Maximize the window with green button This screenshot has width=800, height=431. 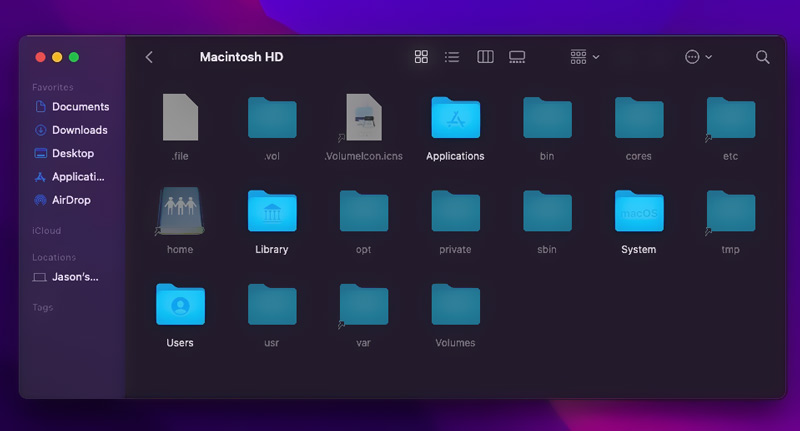point(74,57)
